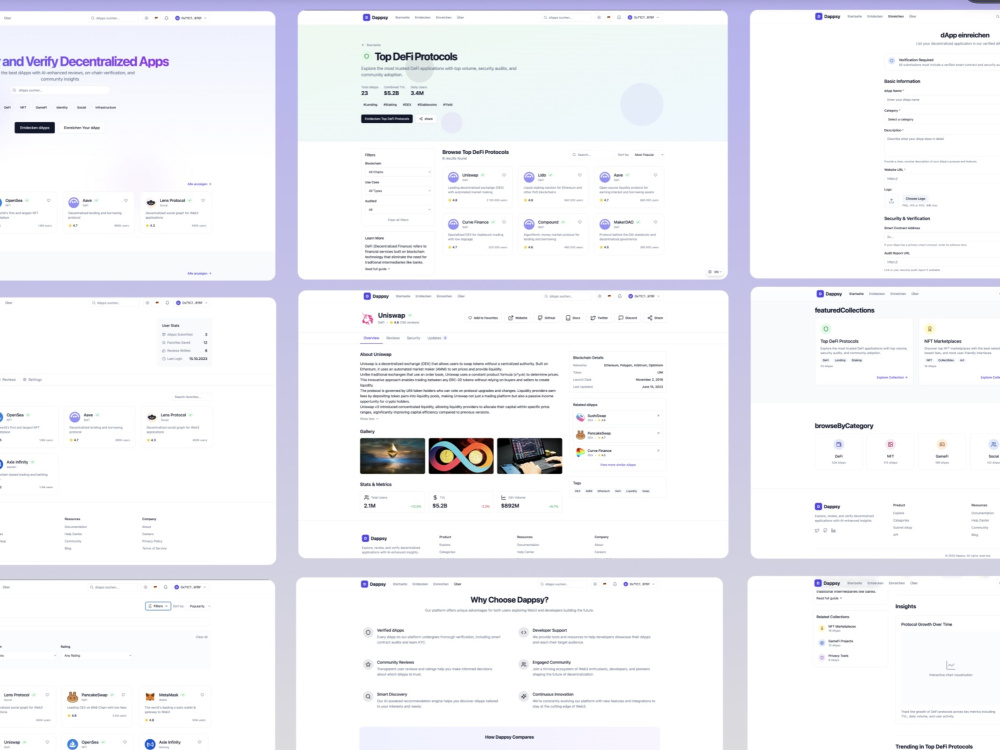This screenshot has width=1000, height=750.
Task: Click the DeFi category icon under browseByCategory
Action: pos(839,445)
